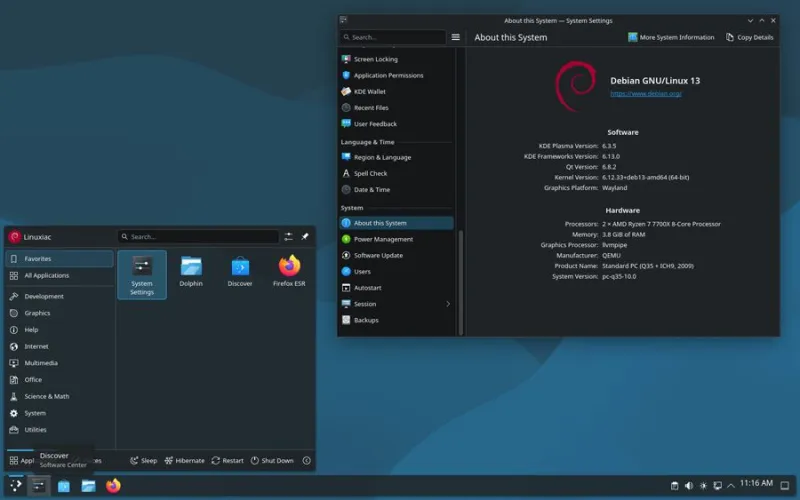The image size is (800, 500).
Task: Open Users settings
Action: click(x=396, y=271)
